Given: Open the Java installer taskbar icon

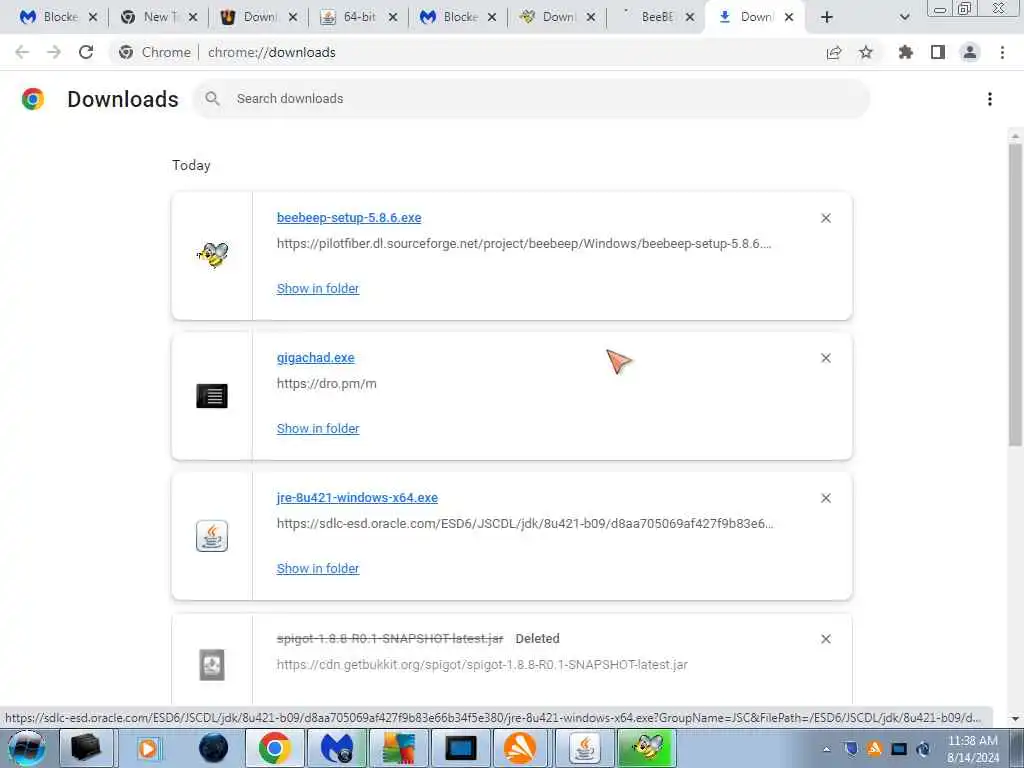Looking at the screenshot, I should tap(584, 748).
